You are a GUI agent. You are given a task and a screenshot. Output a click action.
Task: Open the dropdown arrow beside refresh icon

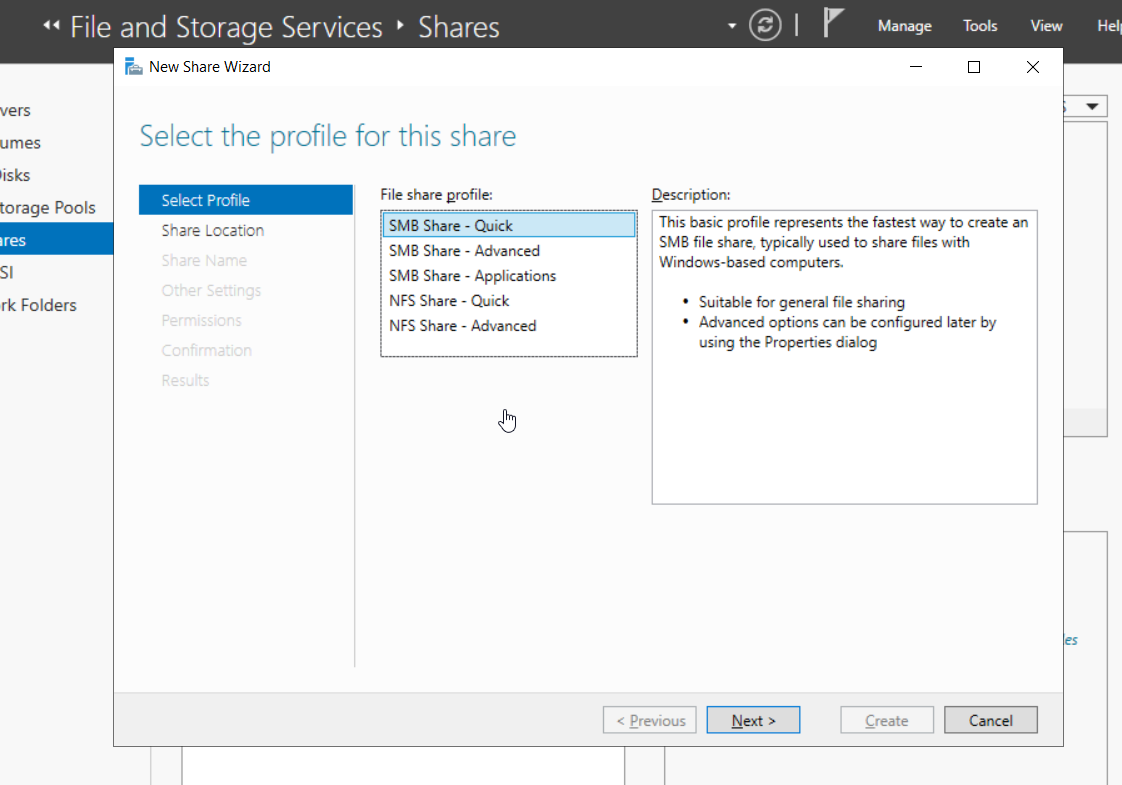[x=732, y=26]
